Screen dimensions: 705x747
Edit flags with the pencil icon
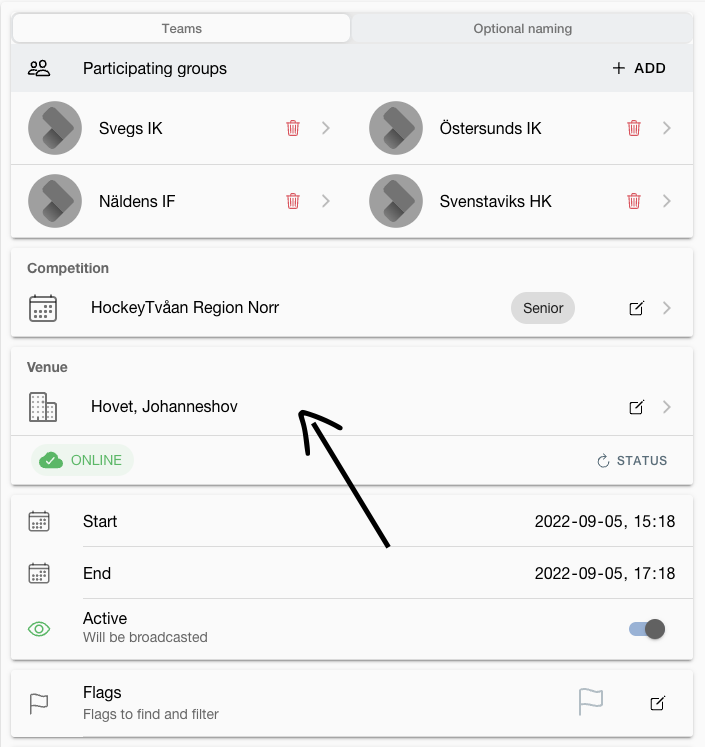657,703
